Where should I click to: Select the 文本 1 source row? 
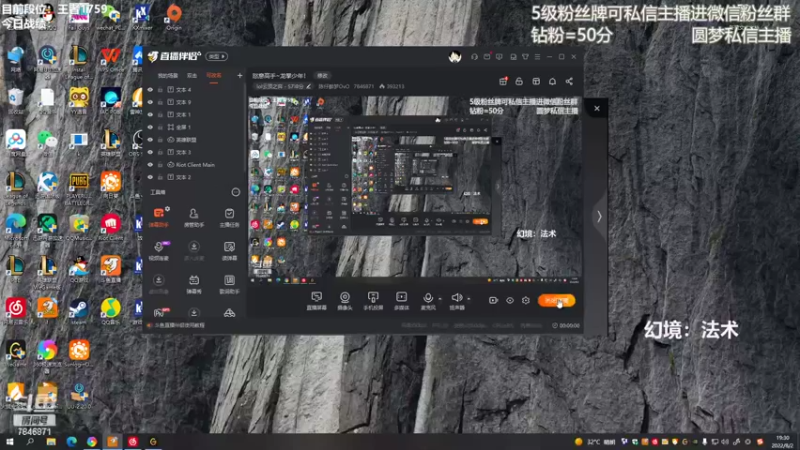(194, 115)
